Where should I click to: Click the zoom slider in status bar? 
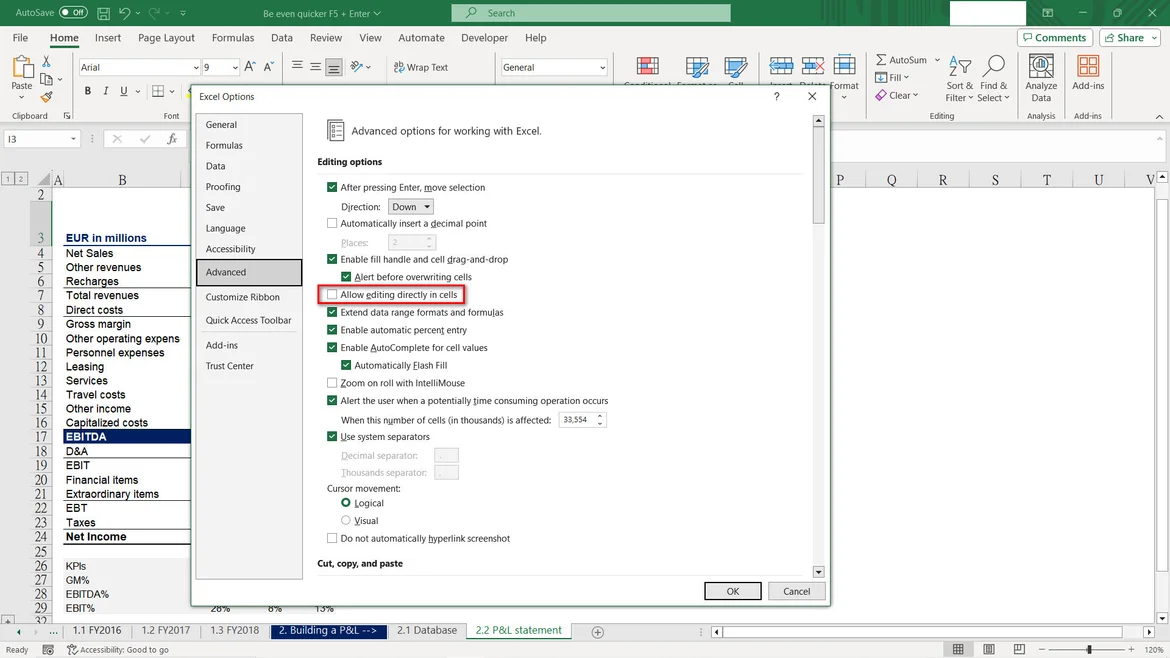[1089, 650]
